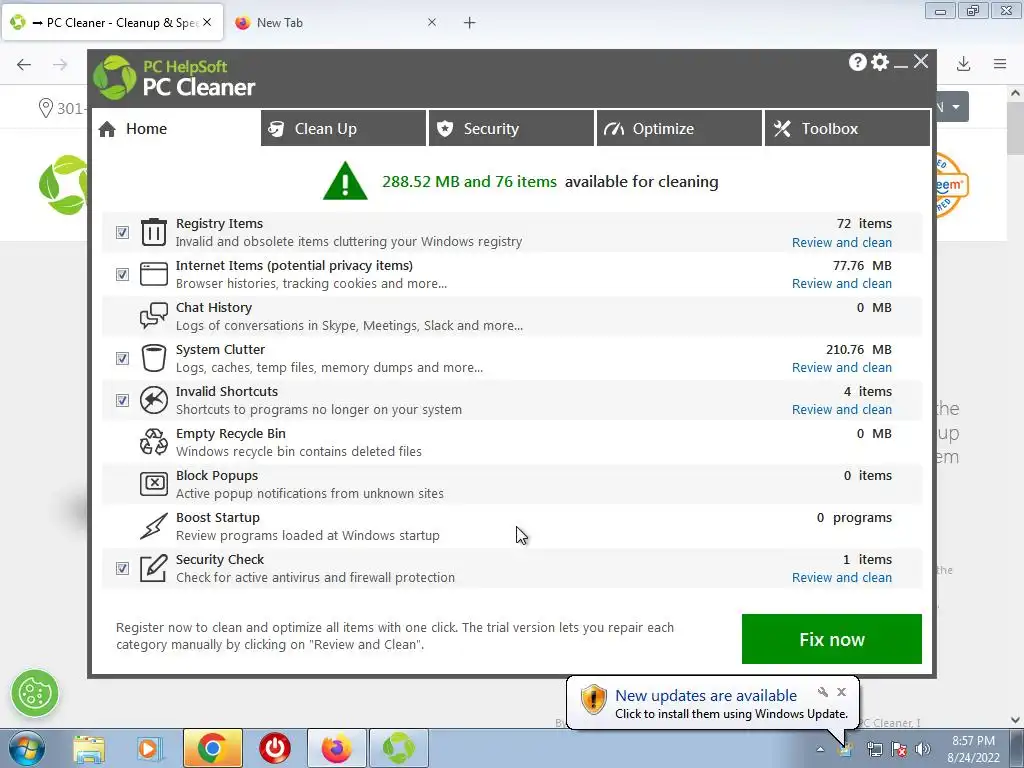Uncheck the System Clutter checkbox
Screen dimensions: 1024x768
click(122, 358)
